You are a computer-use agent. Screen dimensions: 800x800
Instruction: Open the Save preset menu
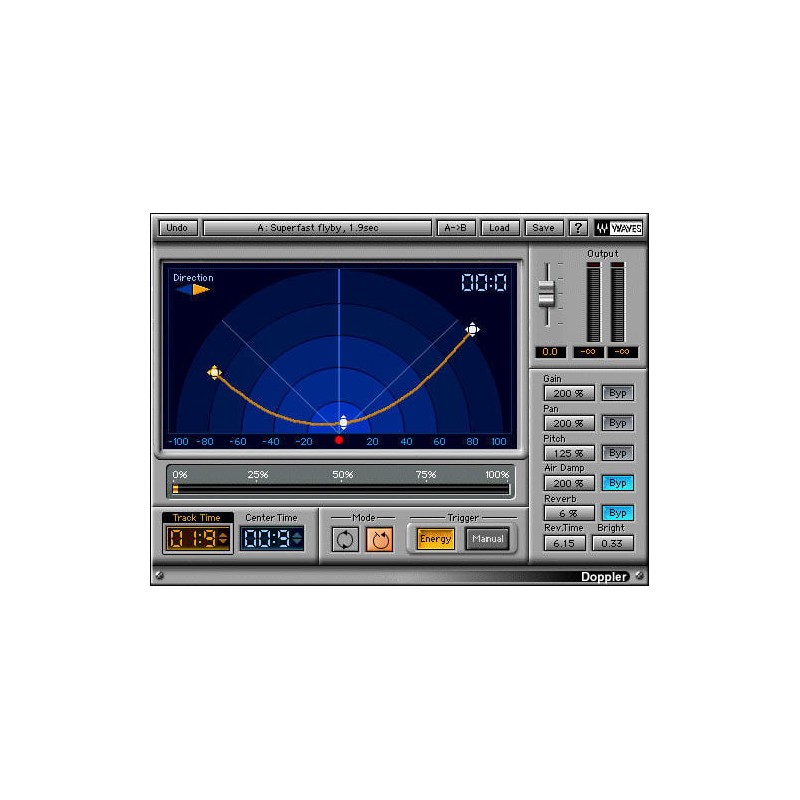click(x=543, y=228)
